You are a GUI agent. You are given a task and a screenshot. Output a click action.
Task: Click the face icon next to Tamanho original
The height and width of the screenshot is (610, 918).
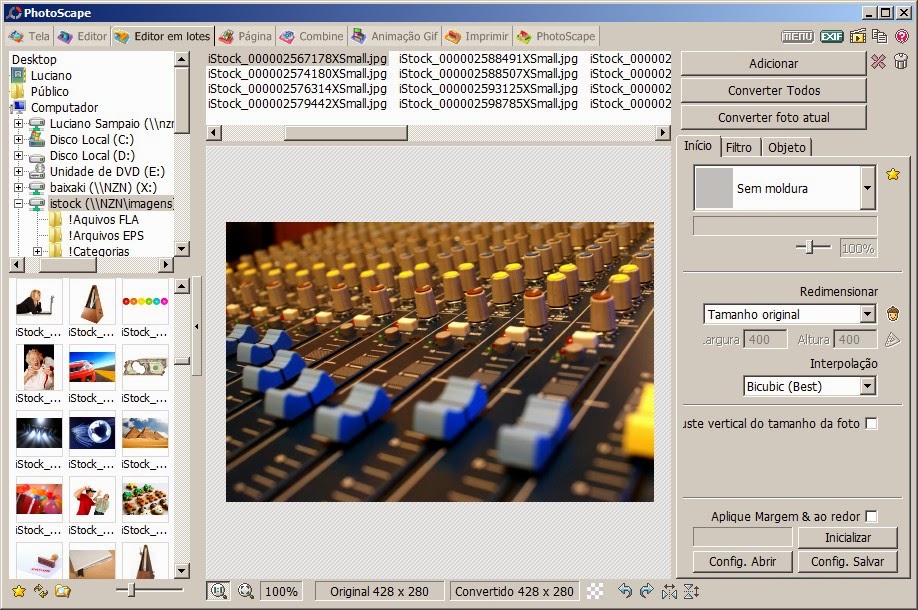(x=893, y=314)
